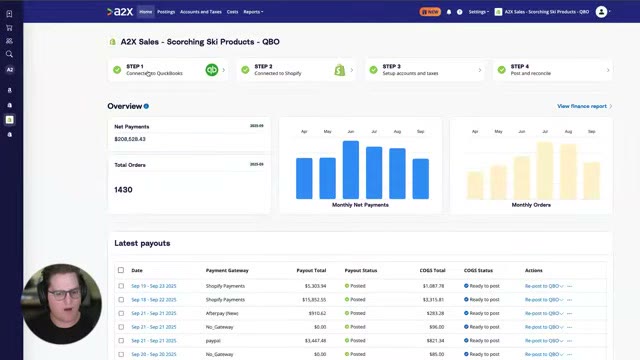
Task: Open the Postings tab
Action: tap(166, 12)
